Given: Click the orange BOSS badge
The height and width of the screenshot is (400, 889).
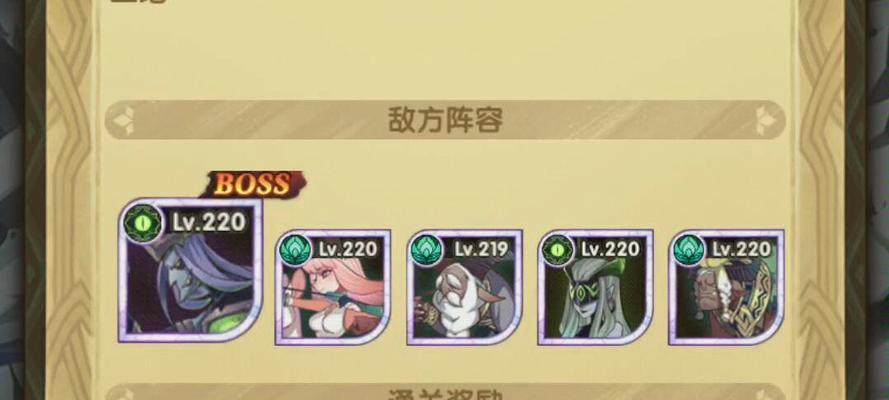Looking at the screenshot, I should click(253, 184).
